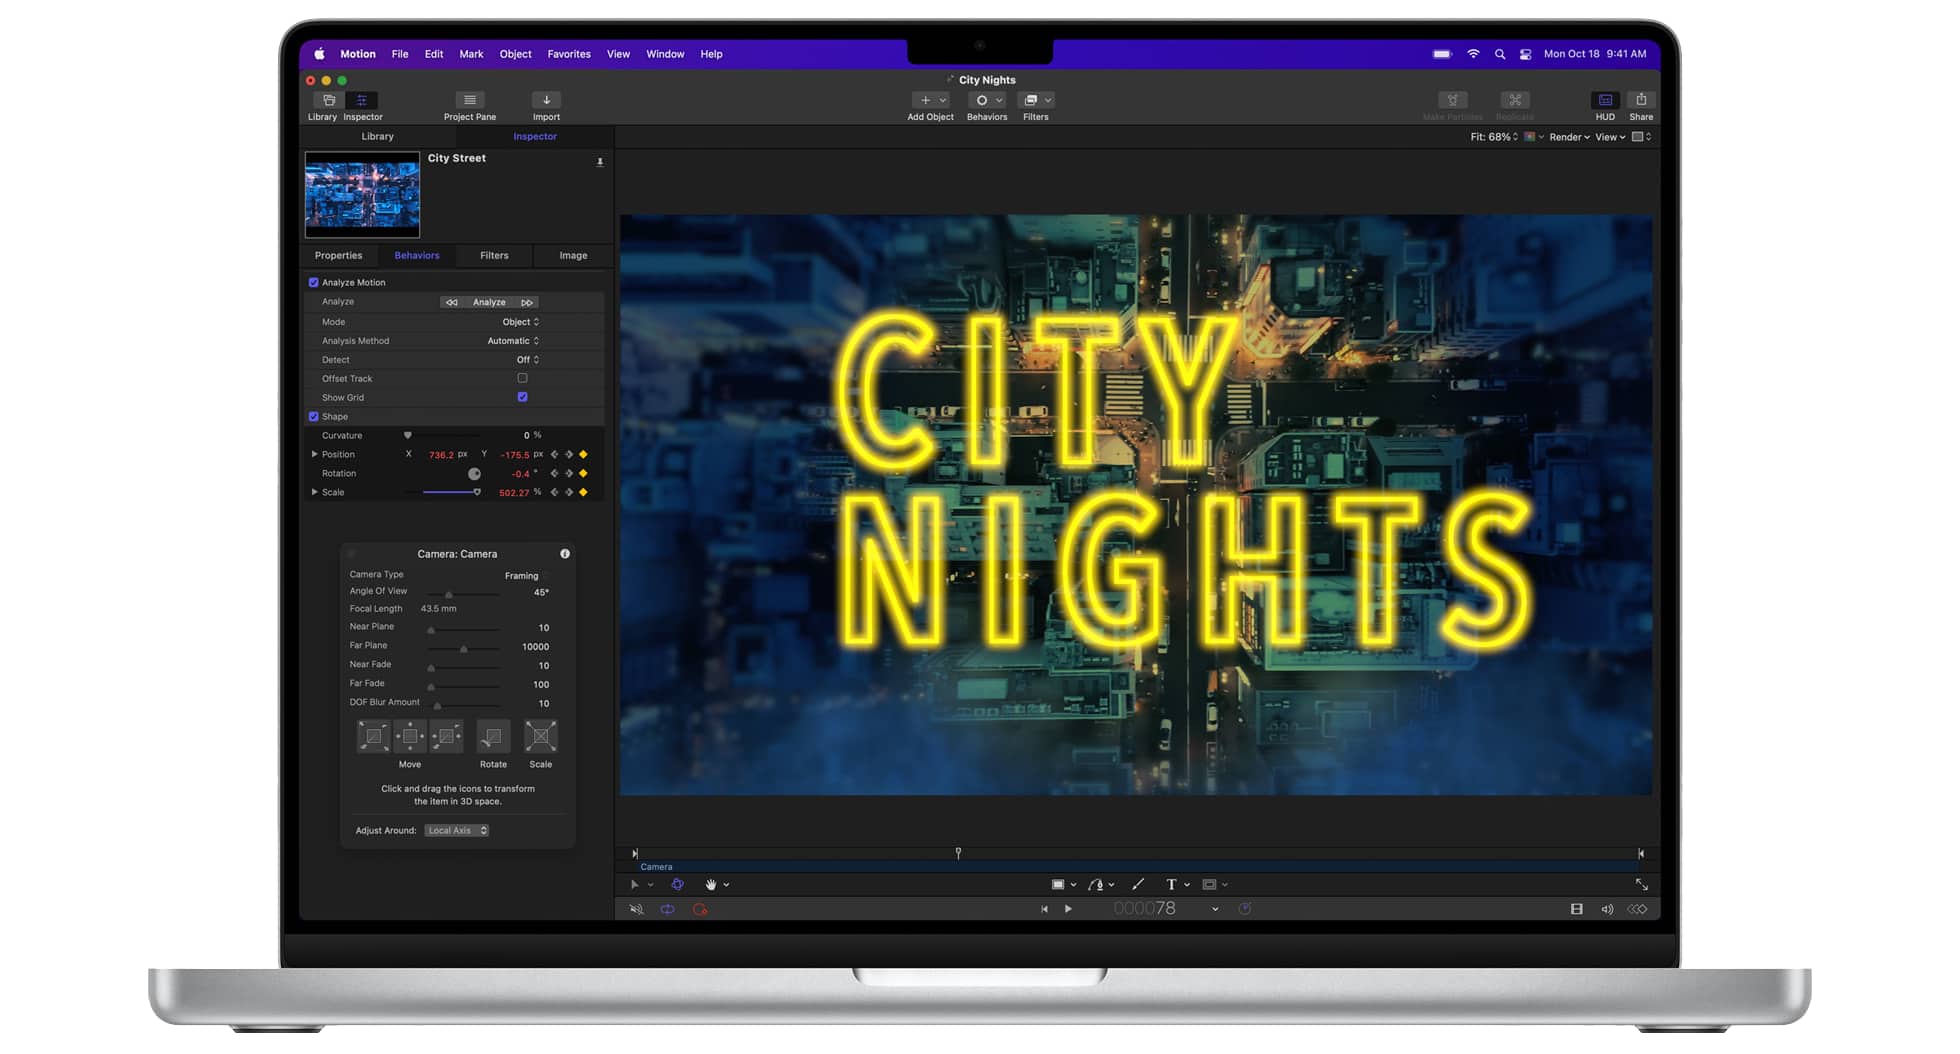Select the Rectangle Mask tool

point(1209,884)
